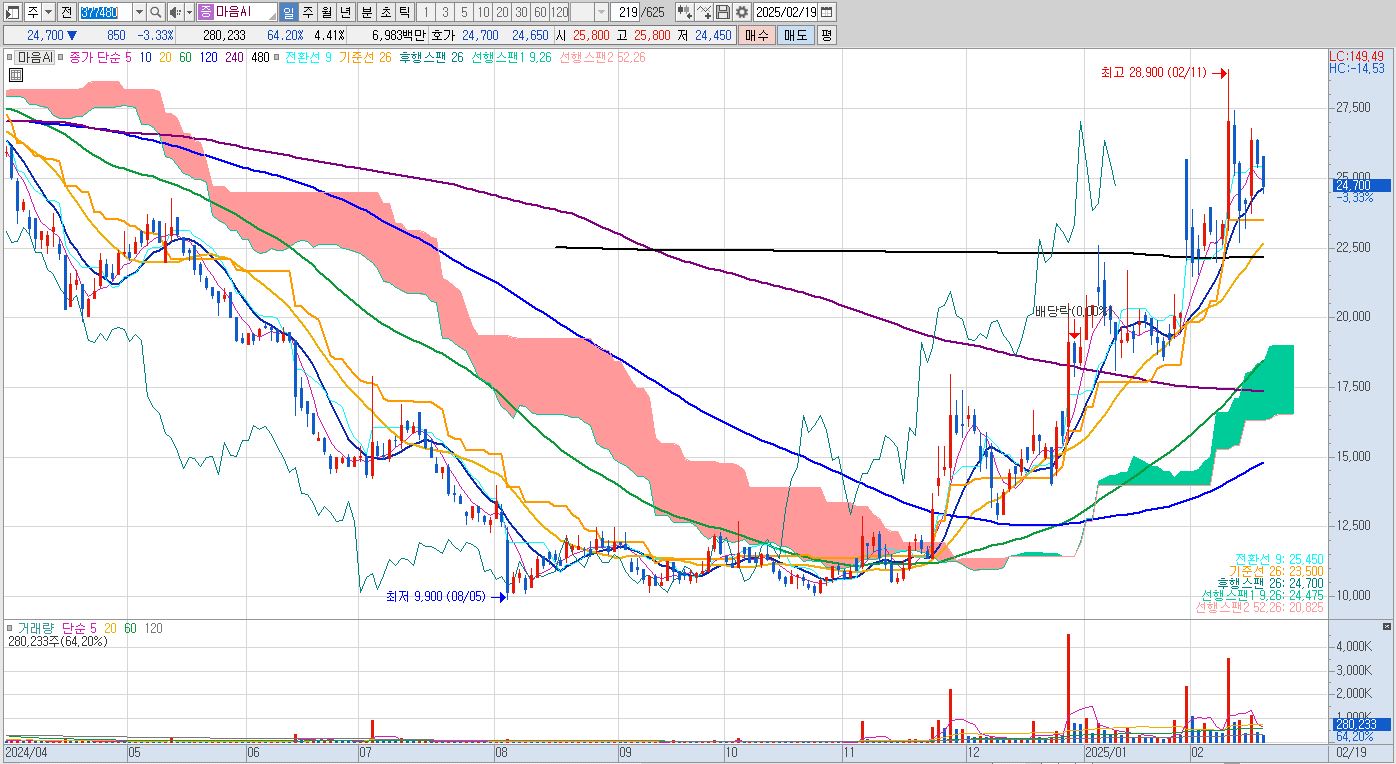Click the 최저 9,900 (08/05) marker label
1396x764 pixels.
[435, 596]
